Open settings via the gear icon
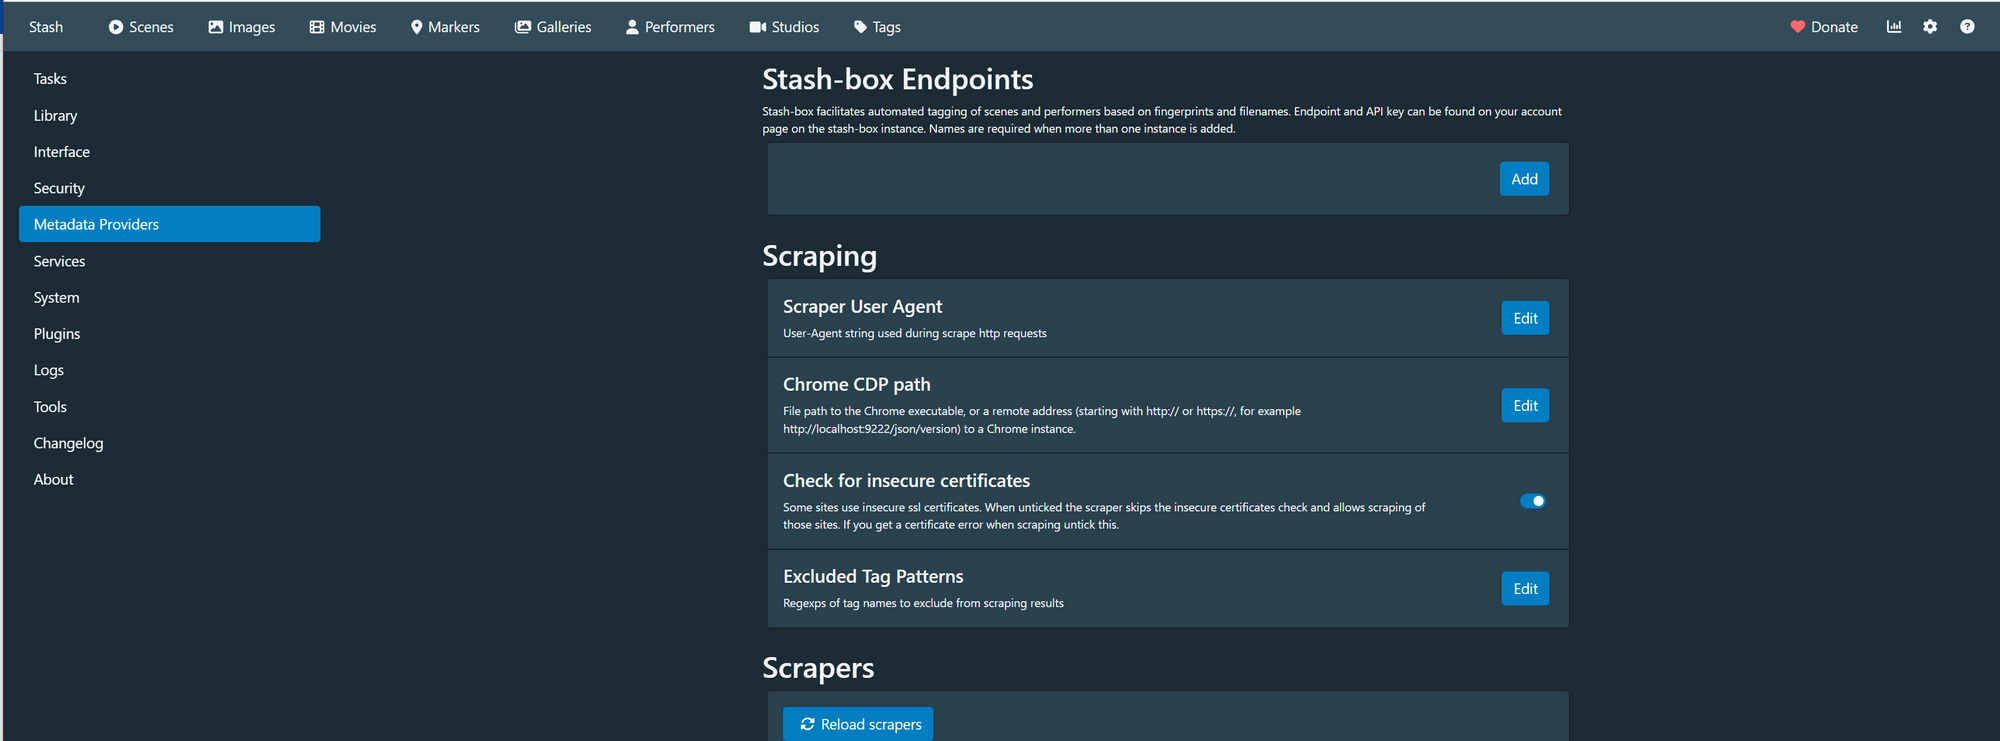This screenshot has height=741, width=2000. [1930, 27]
